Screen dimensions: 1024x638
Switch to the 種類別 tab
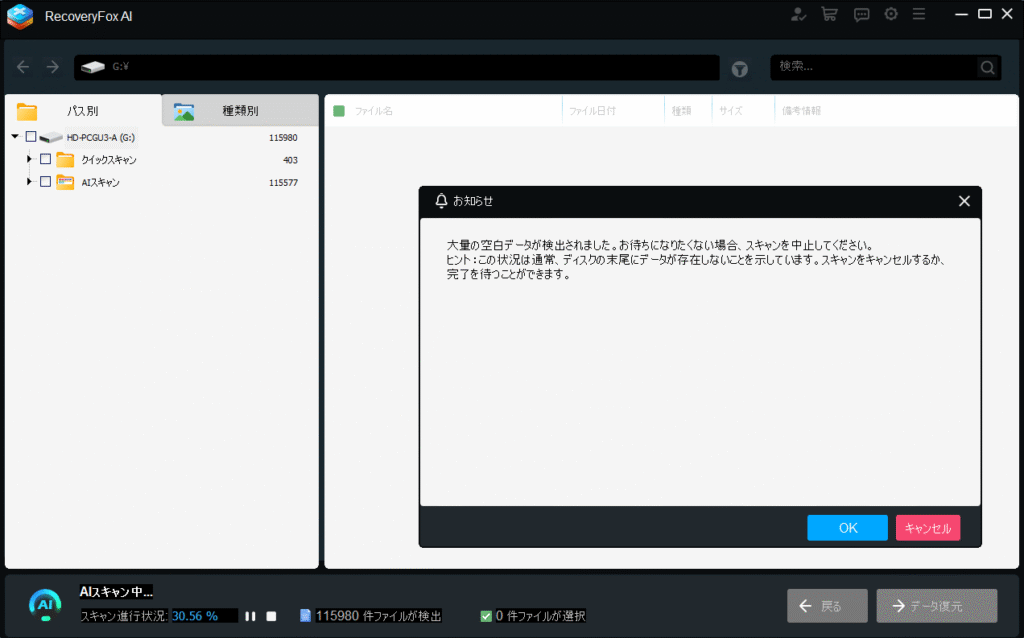pos(239,111)
